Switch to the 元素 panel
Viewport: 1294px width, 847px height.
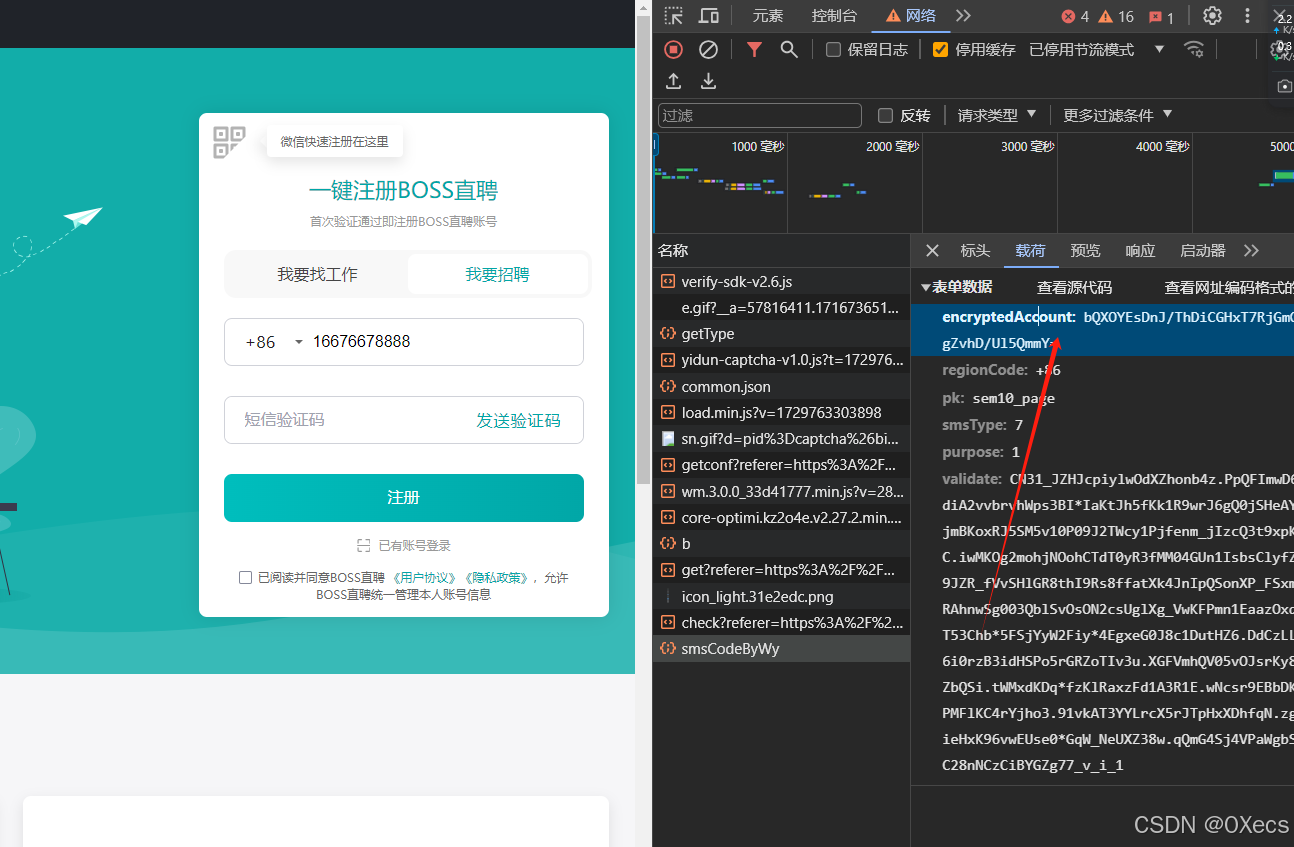coord(768,16)
